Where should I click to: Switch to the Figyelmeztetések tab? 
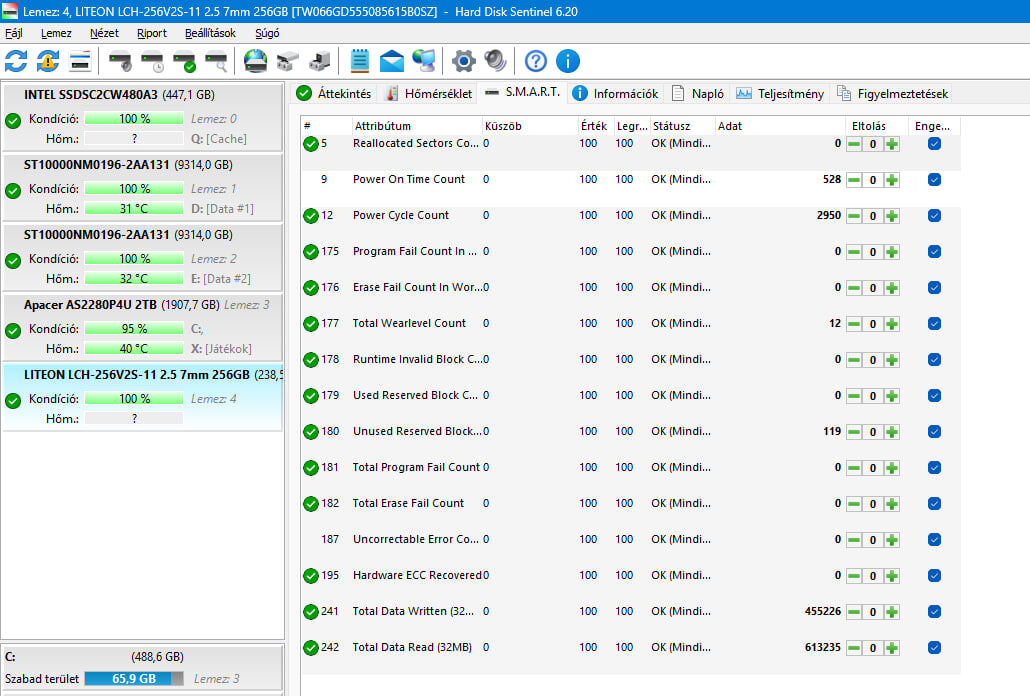click(x=892, y=93)
